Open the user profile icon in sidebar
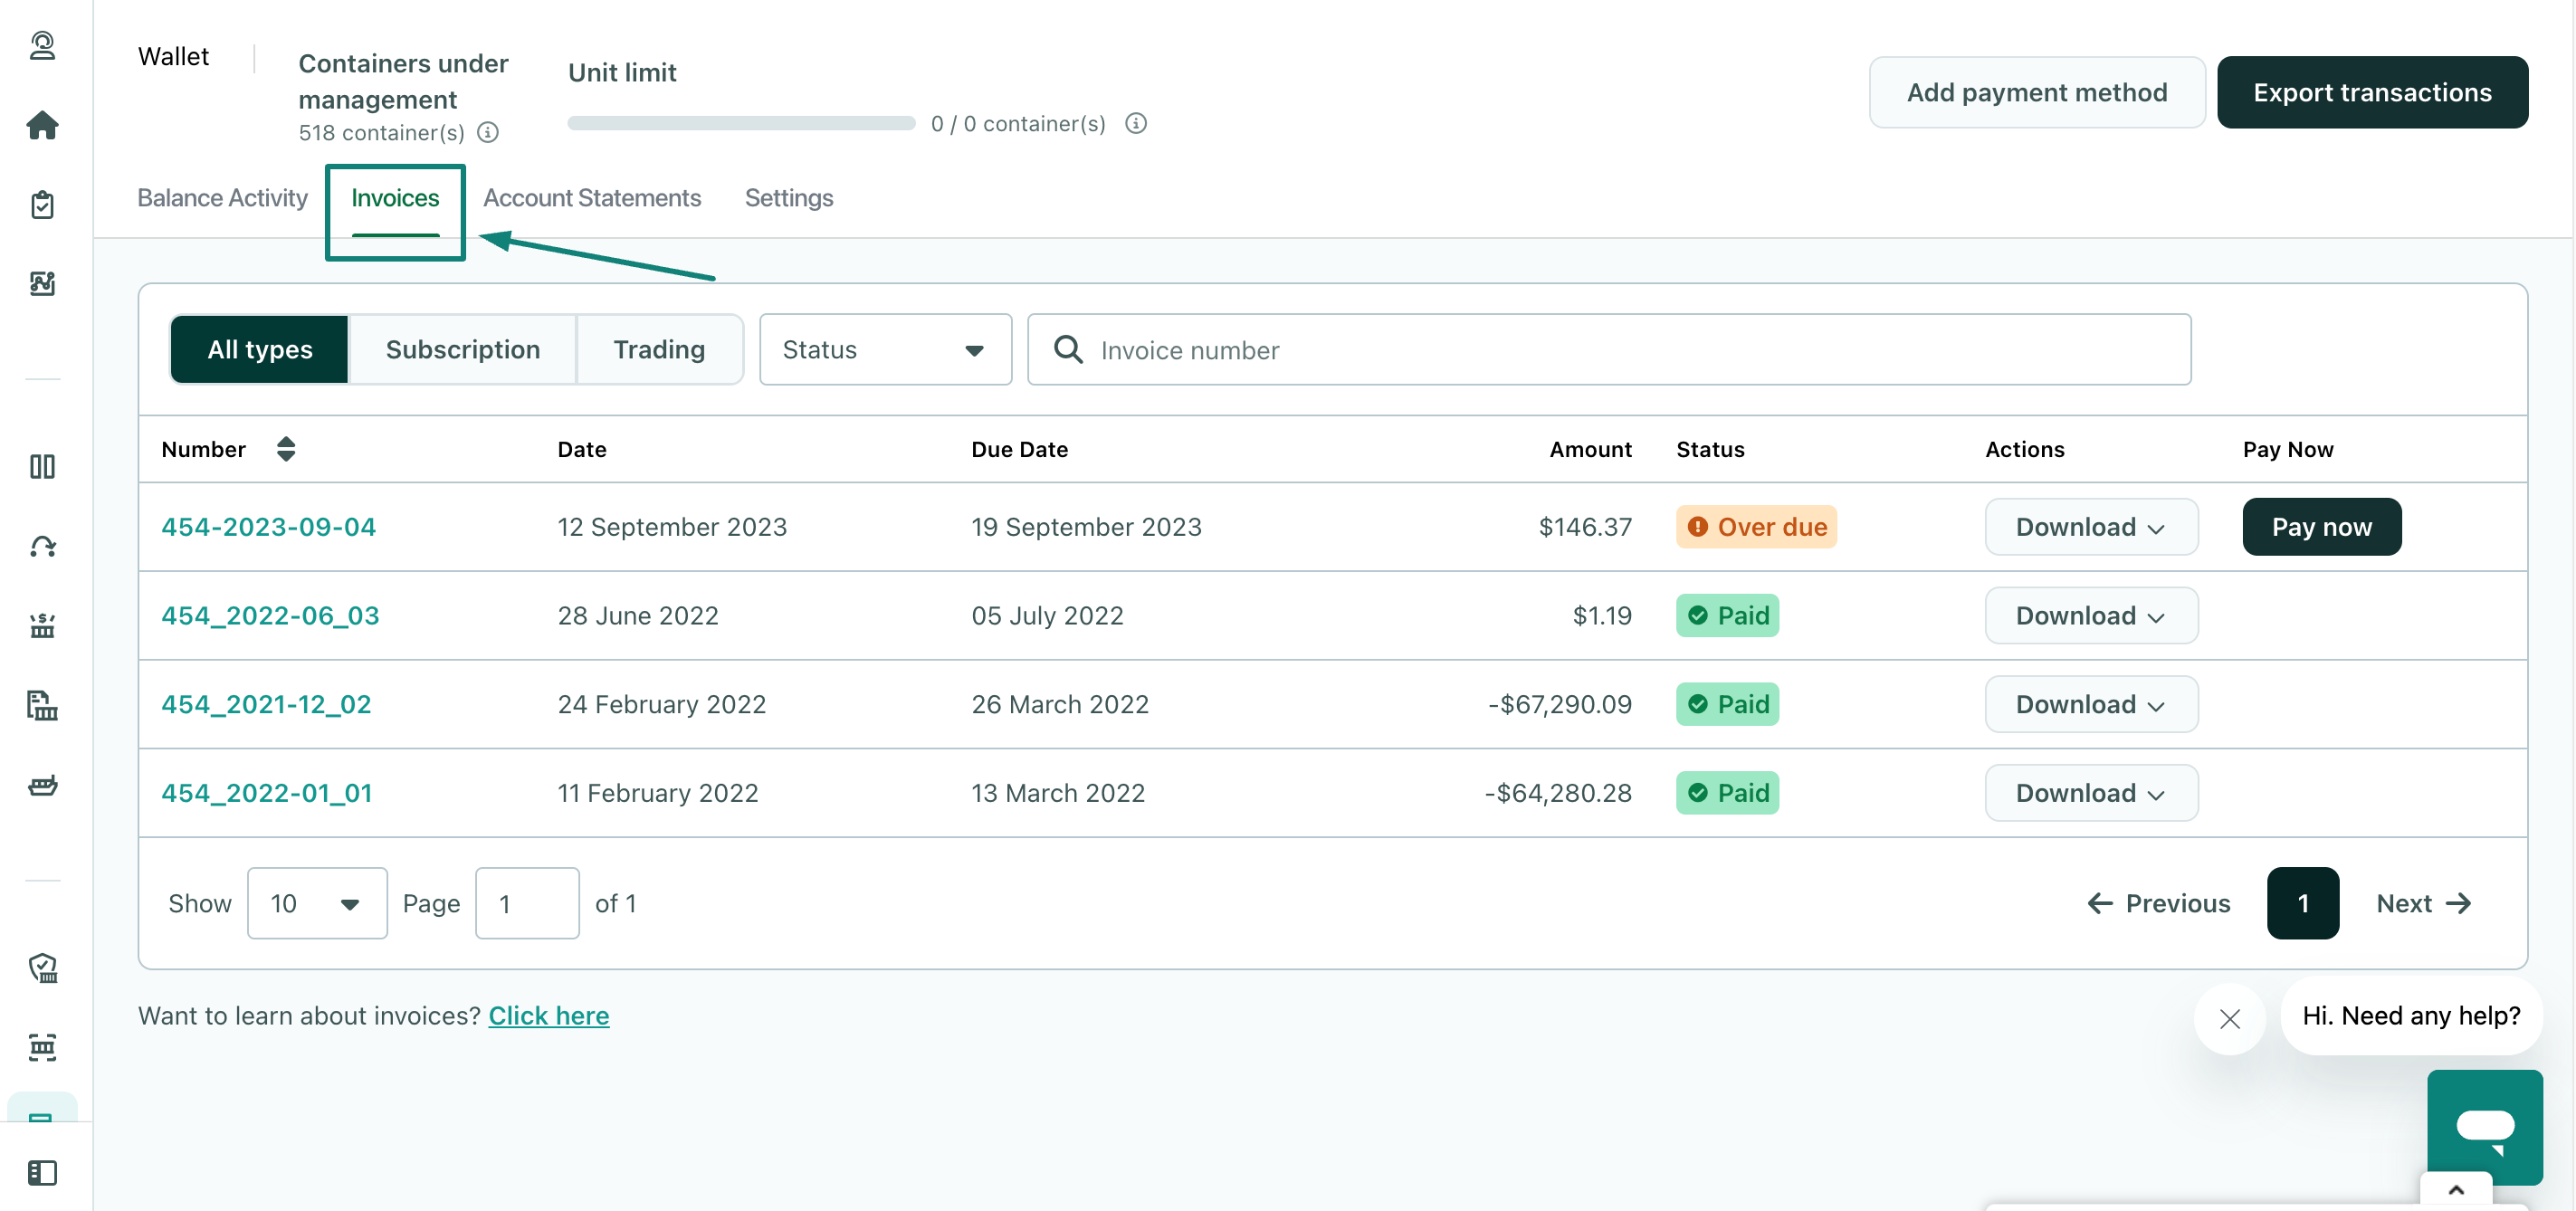2576x1211 pixels. tap(42, 46)
